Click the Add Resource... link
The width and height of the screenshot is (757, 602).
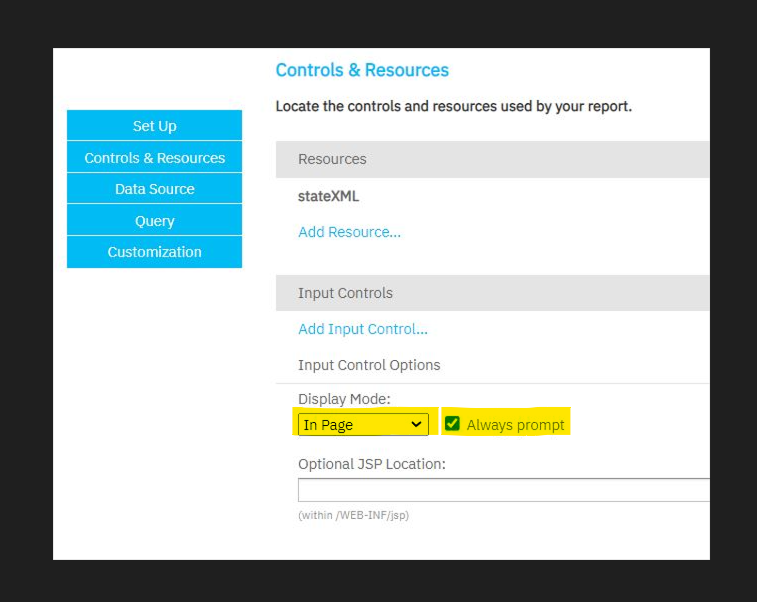tap(350, 232)
